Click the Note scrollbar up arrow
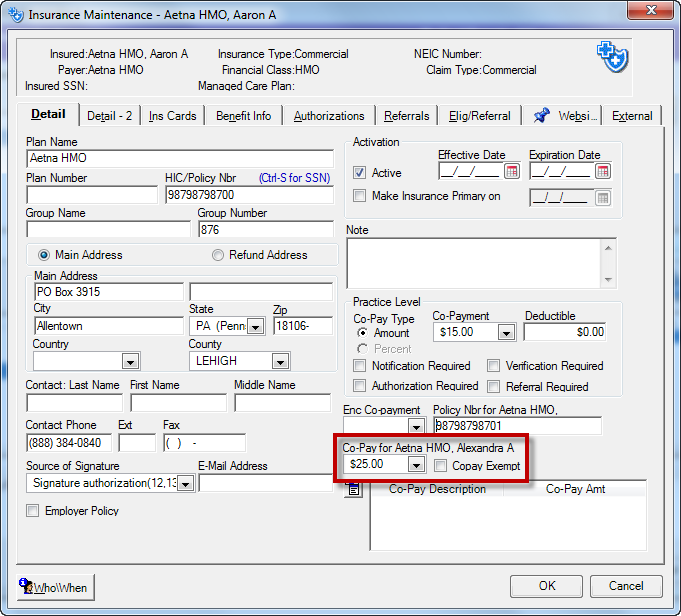This screenshot has width=681, height=616. coord(608,248)
